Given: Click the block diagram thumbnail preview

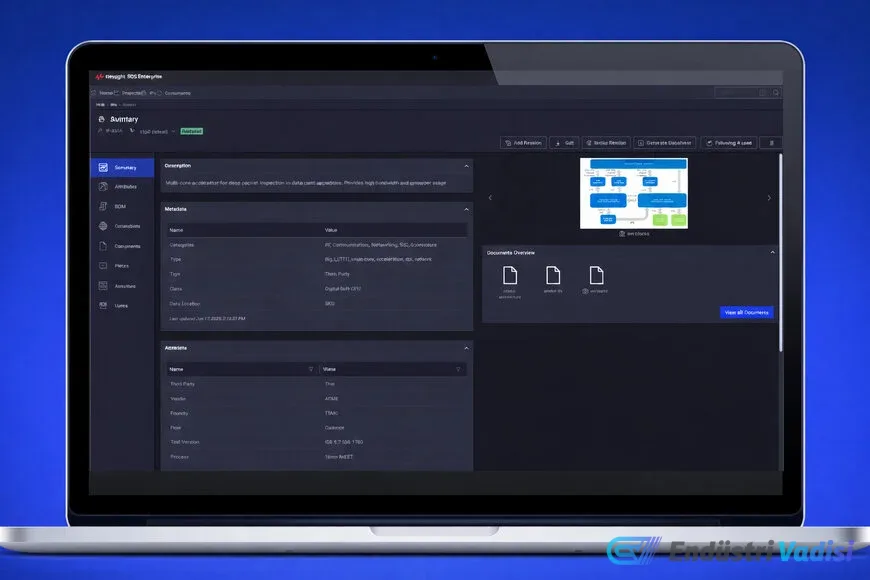Looking at the screenshot, I should (633, 193).
